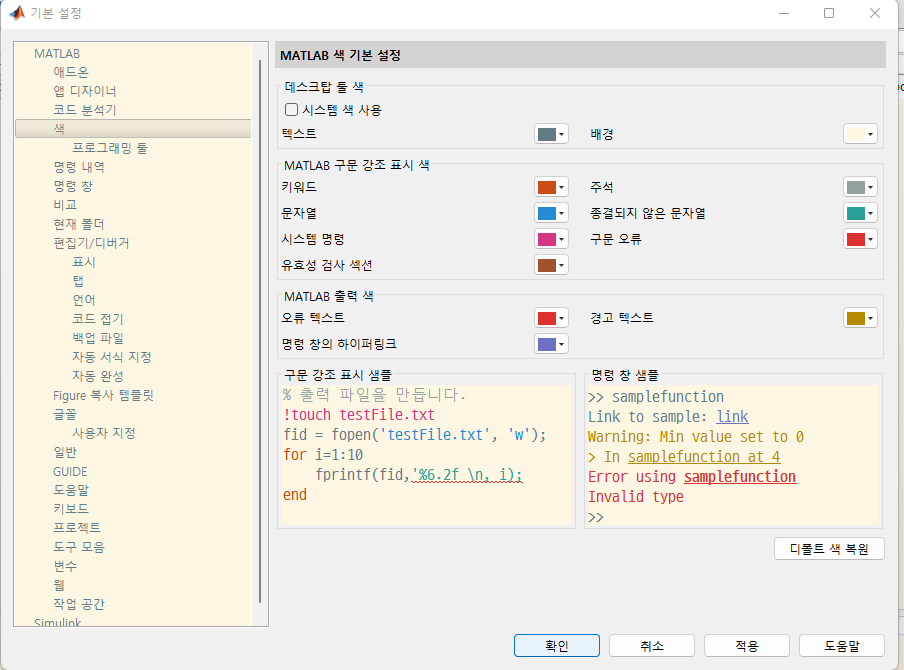Maximize the 기본 설정 window
This screenshot has height=670, width=904.
click(x=829, y=13)
